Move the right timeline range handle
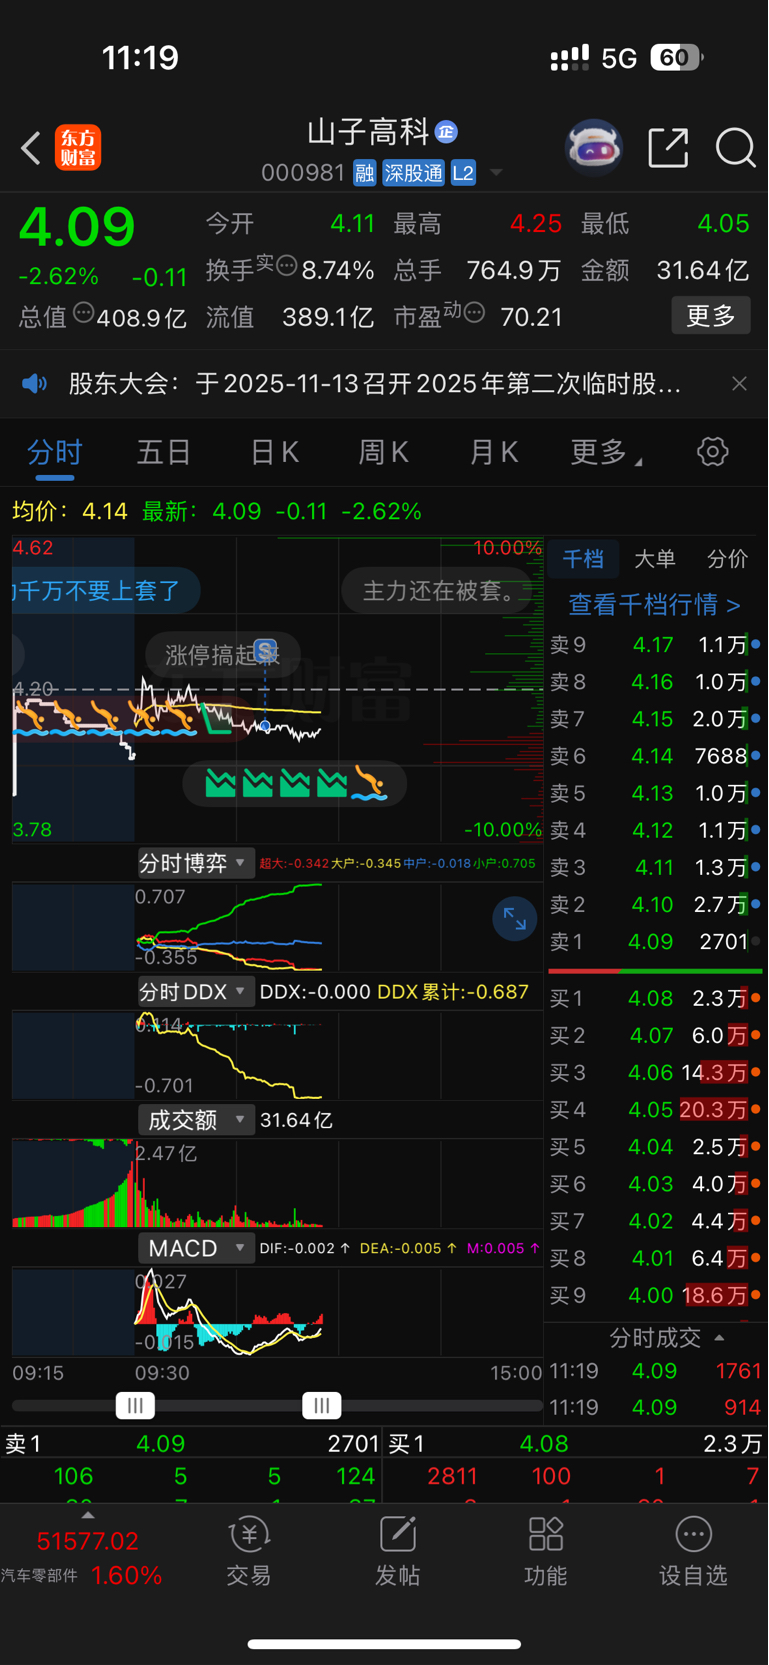 pos(322,1405)
